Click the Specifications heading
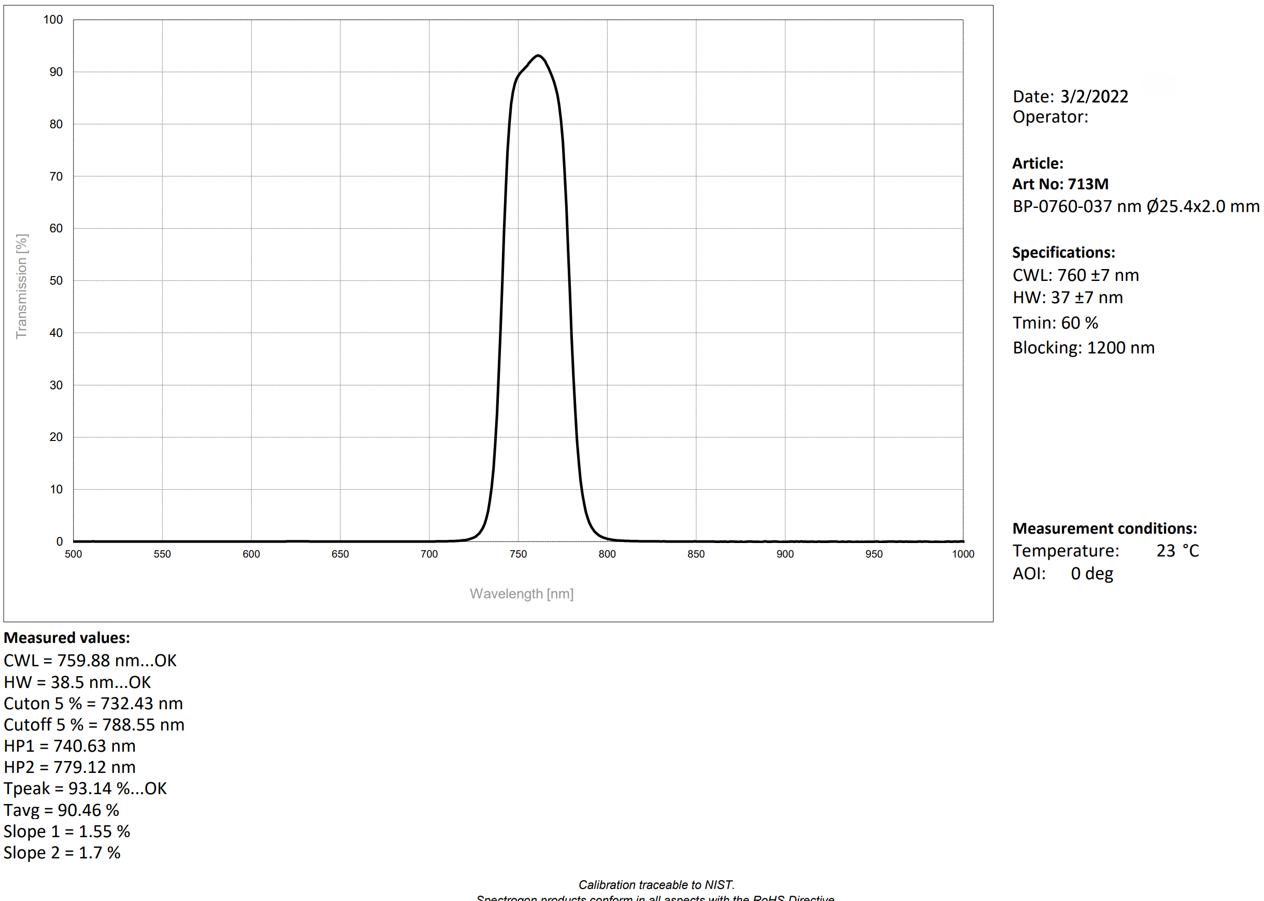Viewport: 1264px width, 901px height. [x=1063, y=253]
